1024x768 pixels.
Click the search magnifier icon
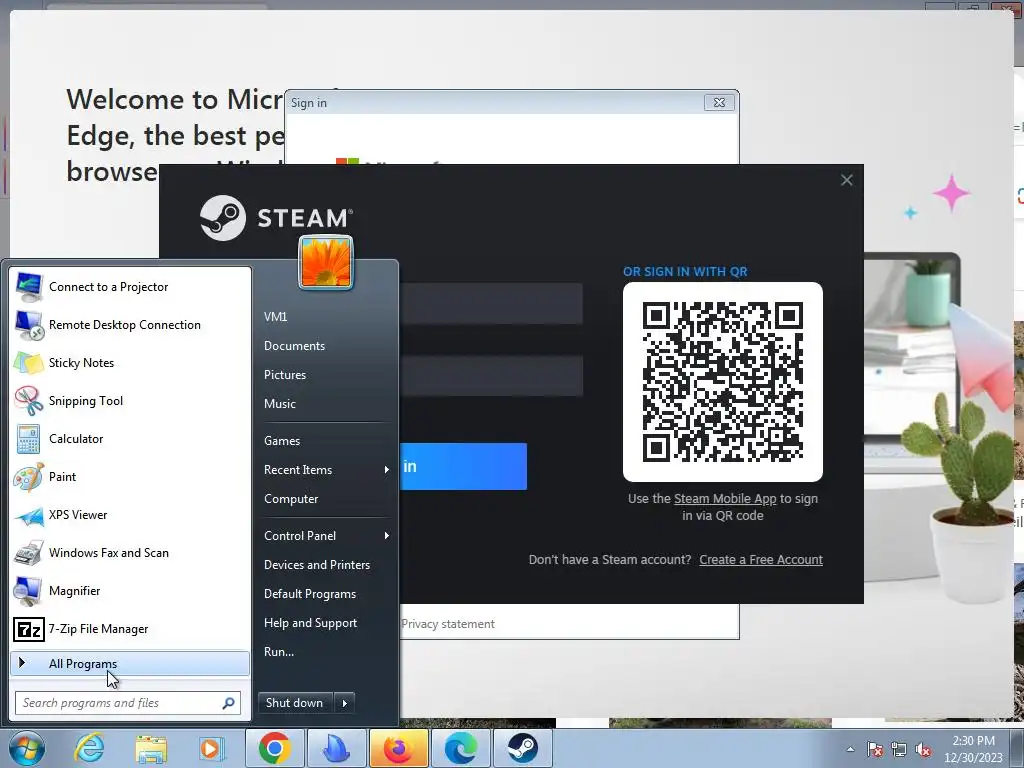click(229, 703)
